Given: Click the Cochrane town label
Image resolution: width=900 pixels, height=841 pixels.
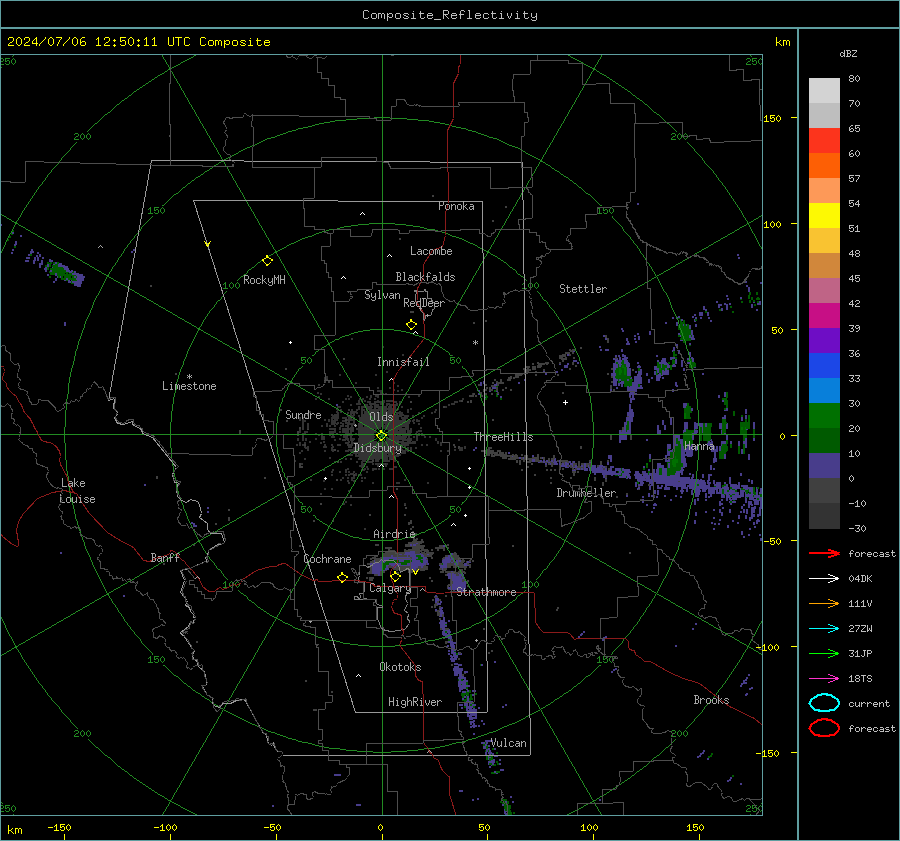Looking at the screenshot, I should click(x=327, y=559).
